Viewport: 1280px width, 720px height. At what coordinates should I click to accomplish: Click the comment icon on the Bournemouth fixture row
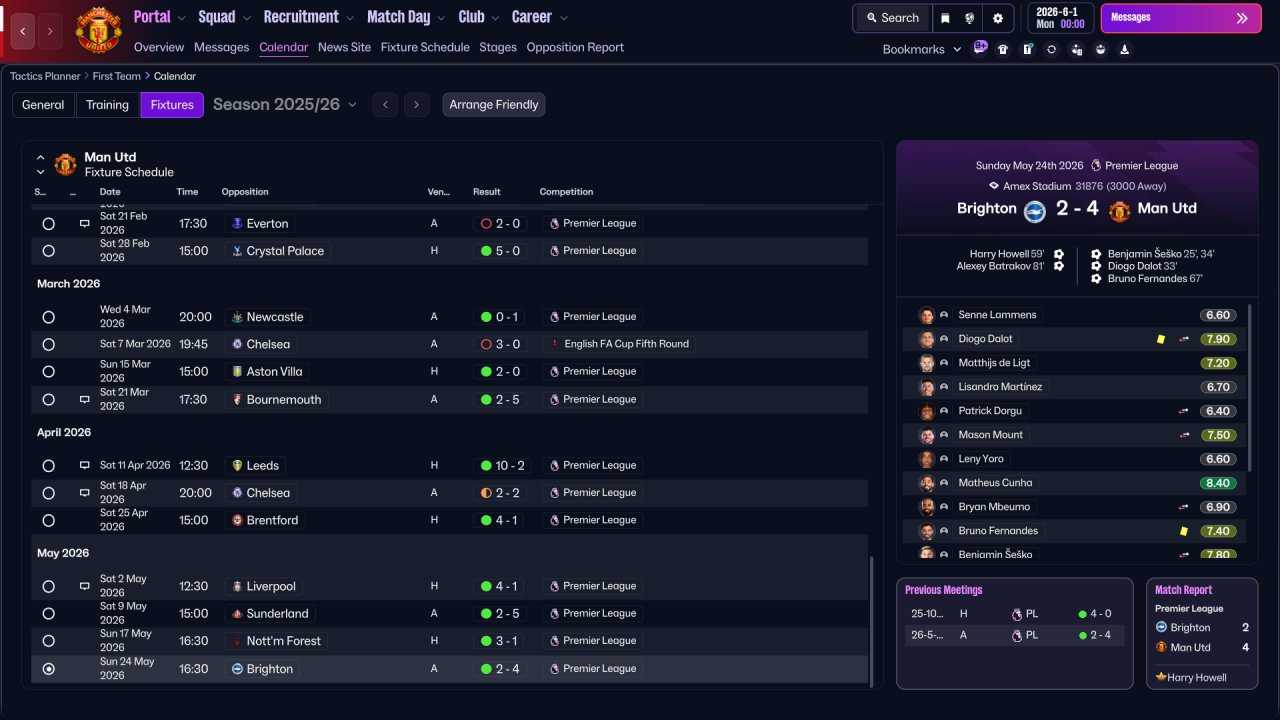pyautogui.click(x=85, y=399)
